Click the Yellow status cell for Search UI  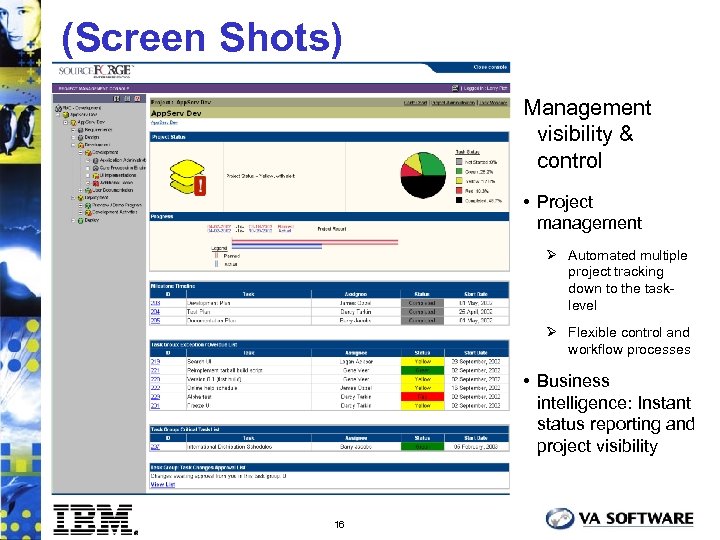click(422, 361)
